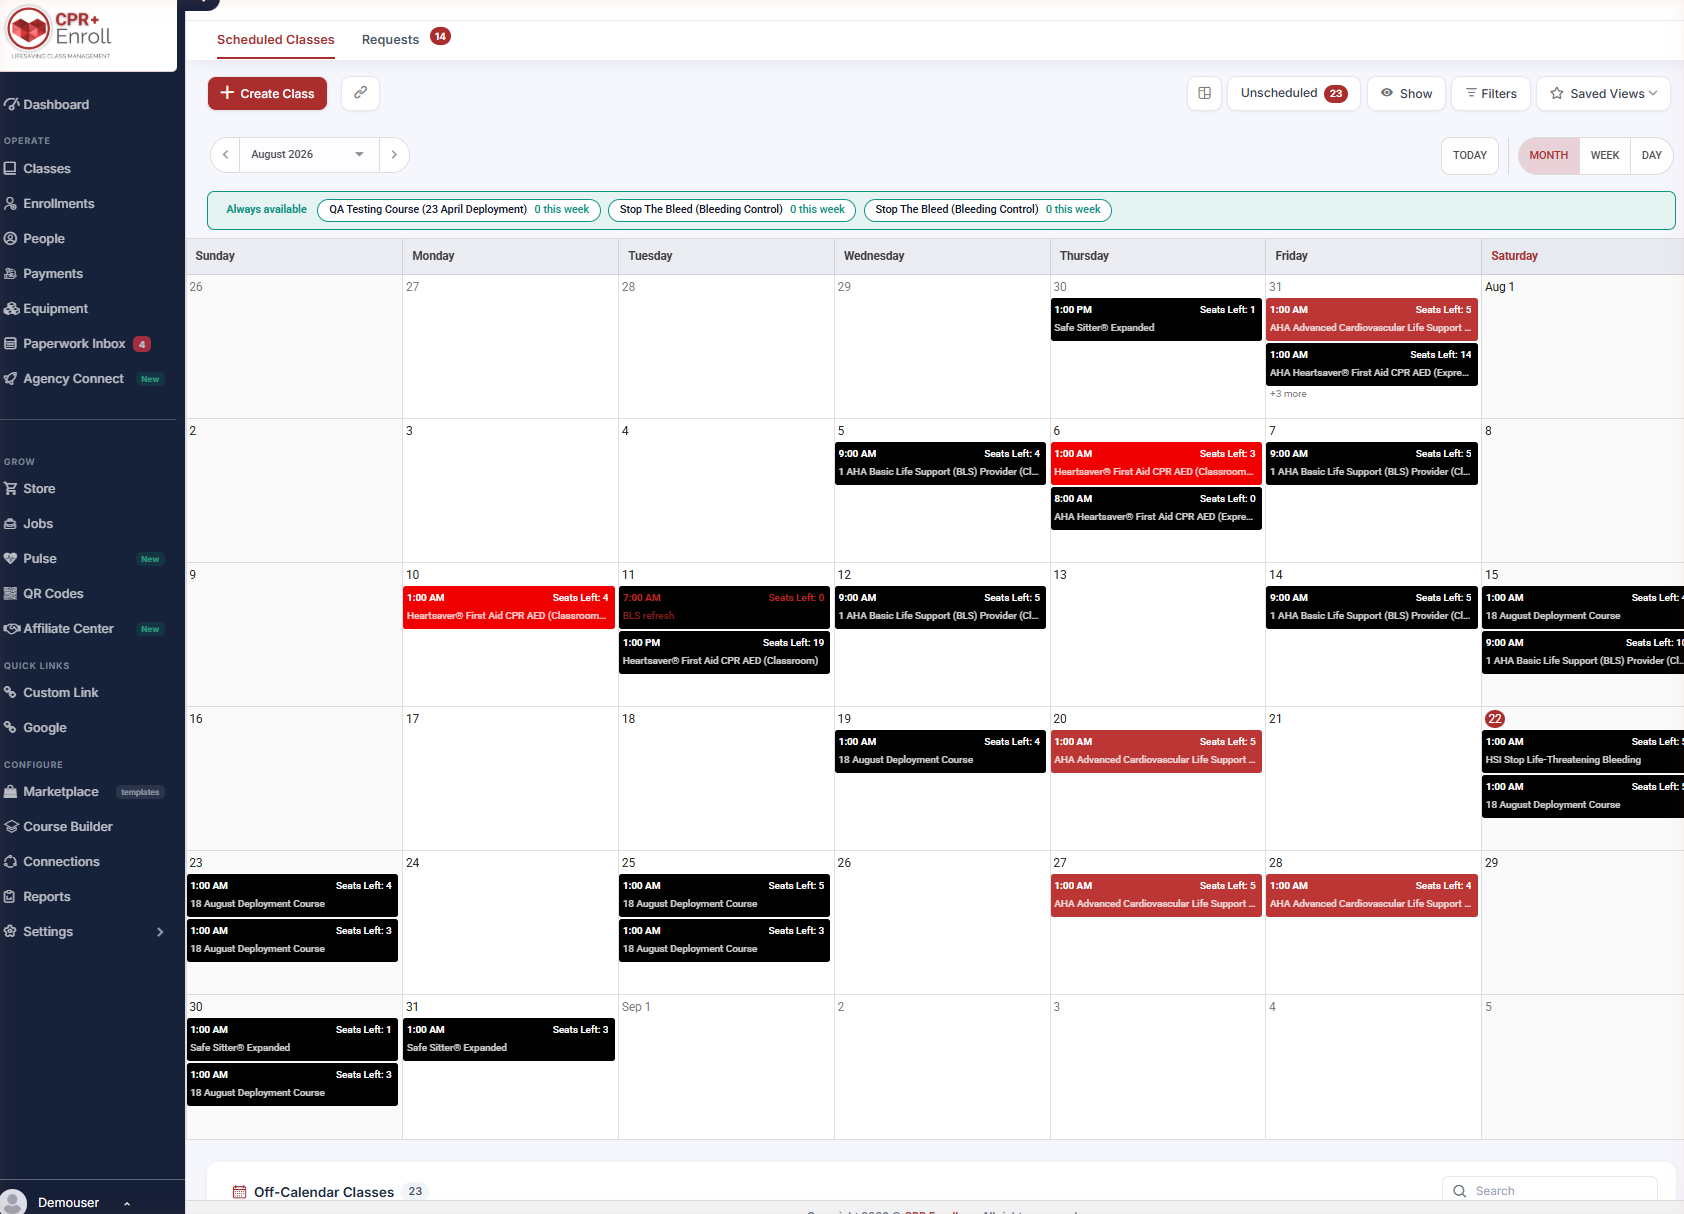Open Safe Sitter Expanded class on July 30
The image size is (1684, 1214).
pyautogui.click(x=1156, y=319)
